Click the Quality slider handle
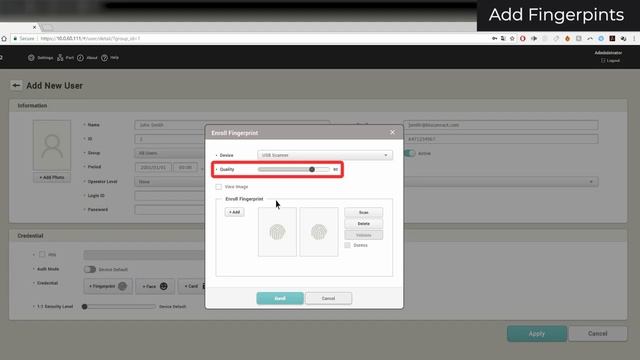640x360 pixels. tap(312, 169)
